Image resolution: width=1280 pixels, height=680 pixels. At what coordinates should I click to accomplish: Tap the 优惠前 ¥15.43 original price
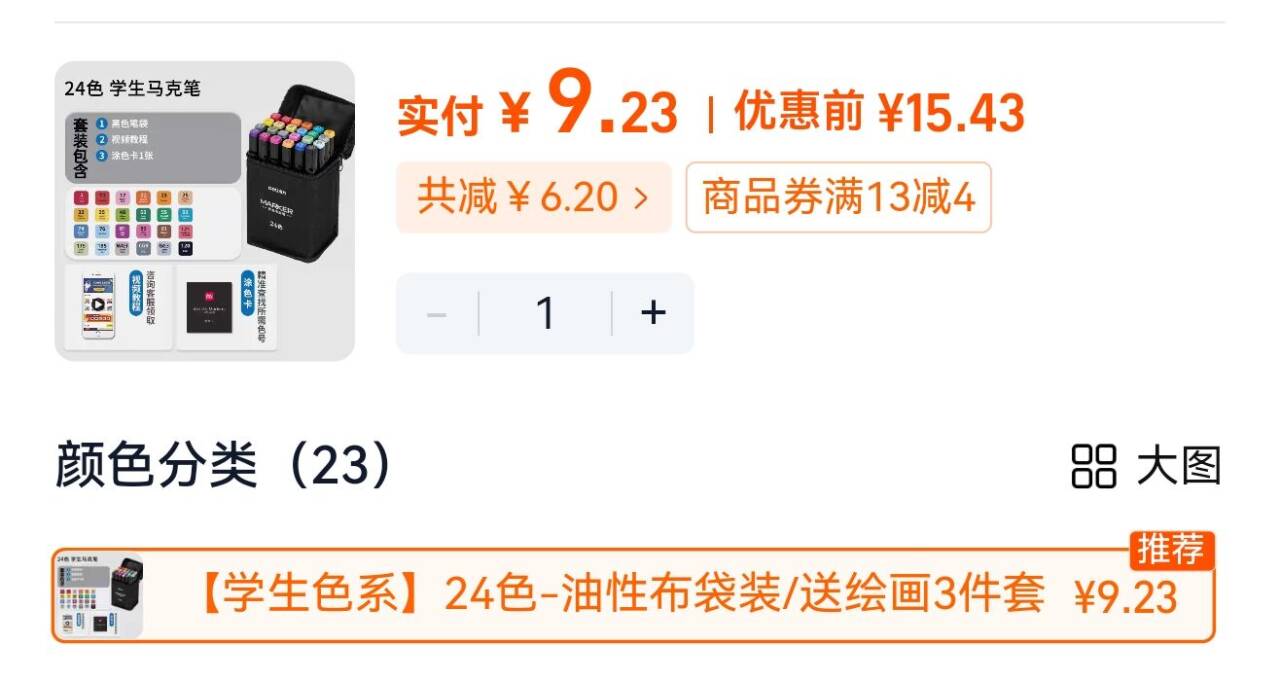[x=880, y=112]
